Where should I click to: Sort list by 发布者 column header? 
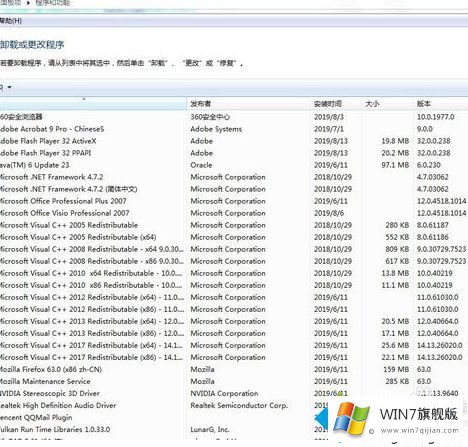201,104
